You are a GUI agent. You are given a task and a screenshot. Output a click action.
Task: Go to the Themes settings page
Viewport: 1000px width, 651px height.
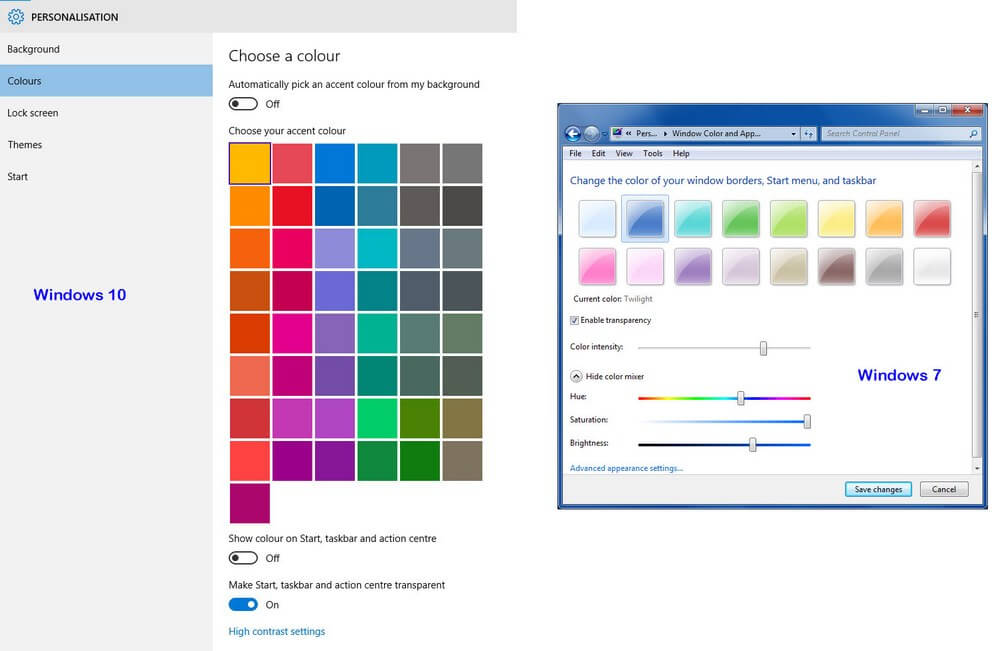tap(106, 145)
